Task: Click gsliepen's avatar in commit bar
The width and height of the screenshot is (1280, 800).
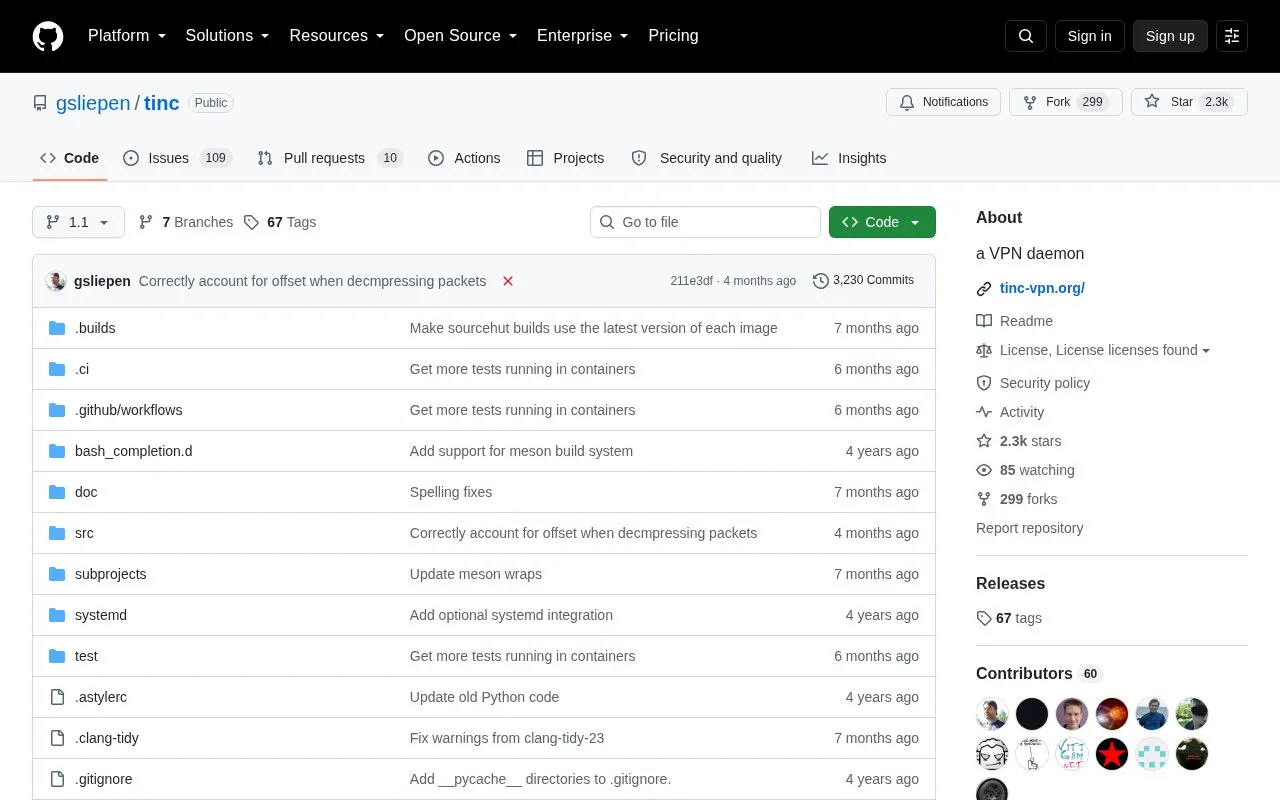Action: tap(56, 281)
